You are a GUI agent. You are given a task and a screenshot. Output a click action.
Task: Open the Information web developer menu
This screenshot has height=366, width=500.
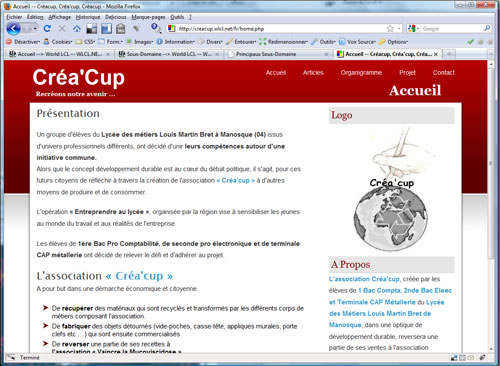(x=175, y=42)
